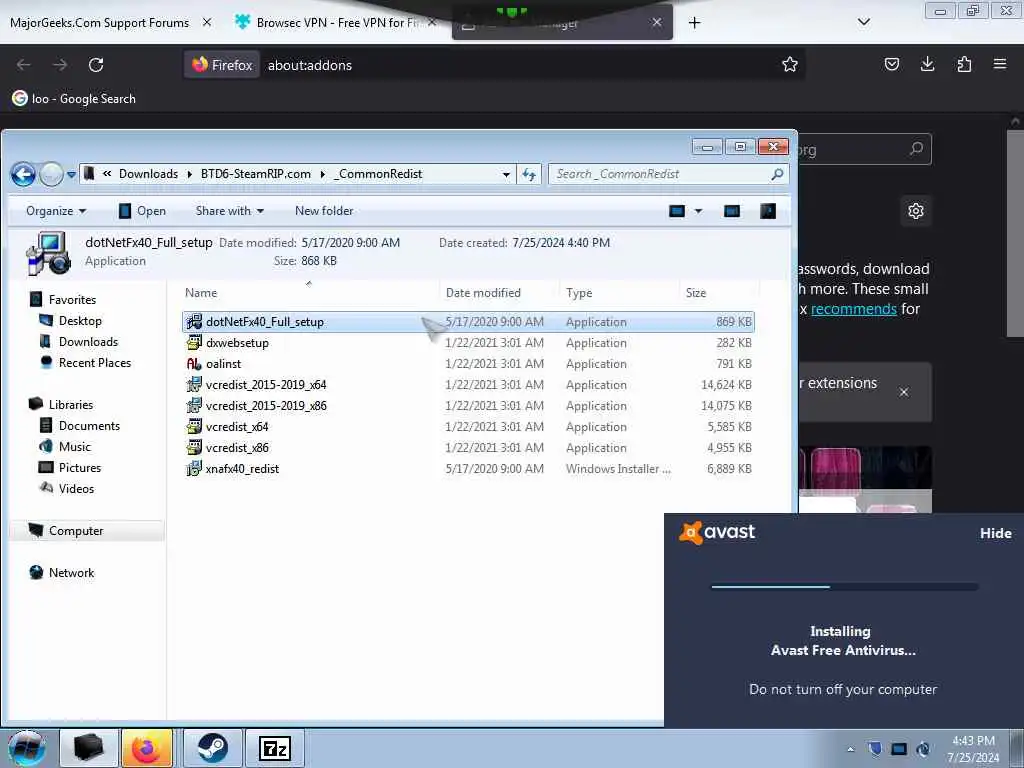Click the Explorer forward navigation arrow
This screenshot has width=1024, height=768.
(51, 174)
